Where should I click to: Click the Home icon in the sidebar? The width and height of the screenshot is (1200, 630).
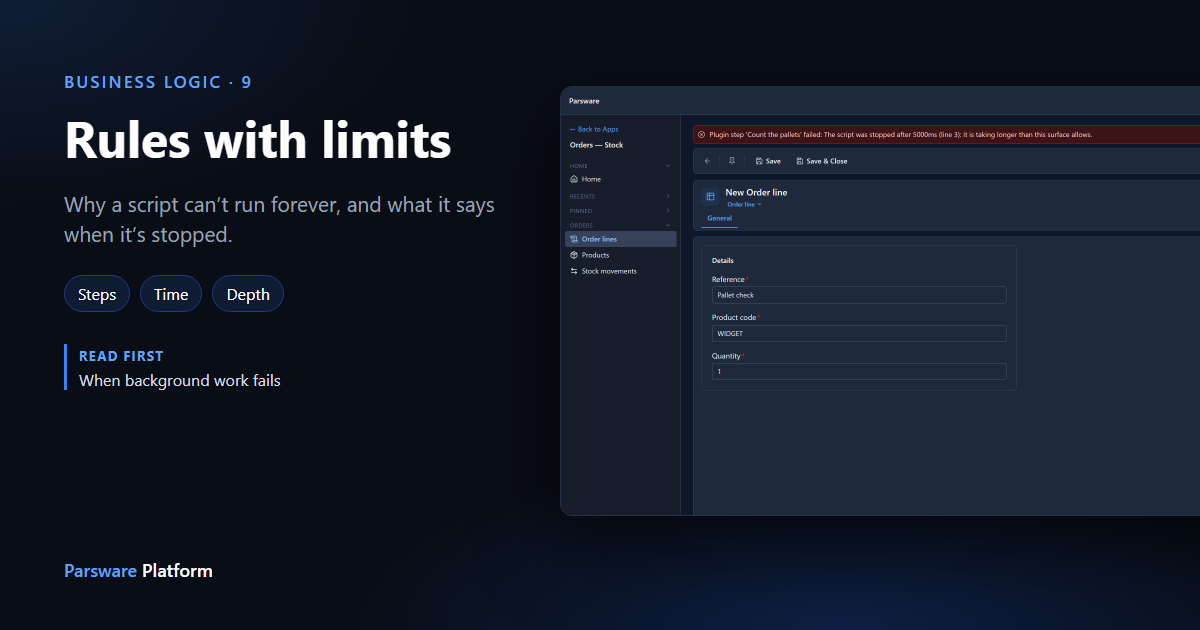click(x=574, y=179)
